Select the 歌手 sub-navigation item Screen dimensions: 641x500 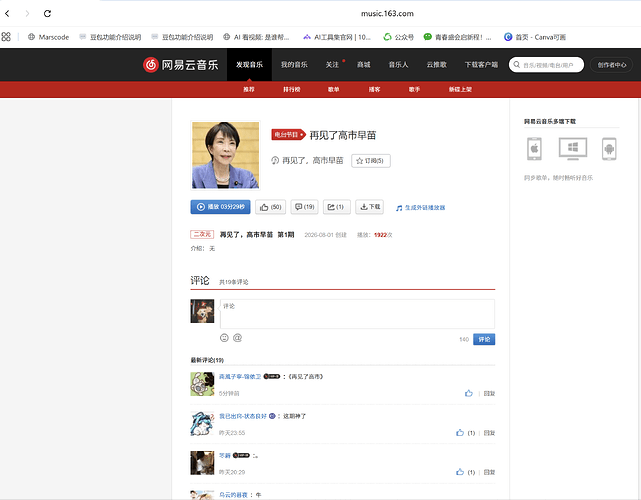415,89
